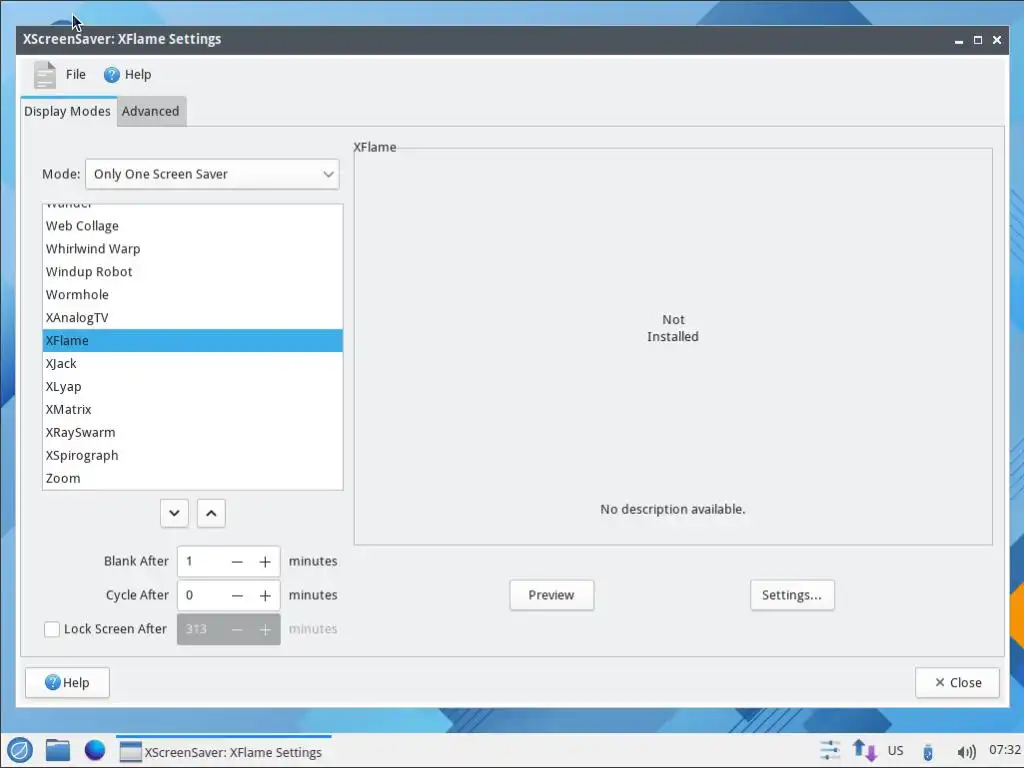
Task: Select XSpirograph screensaver
Action: [x=193, y=455]
